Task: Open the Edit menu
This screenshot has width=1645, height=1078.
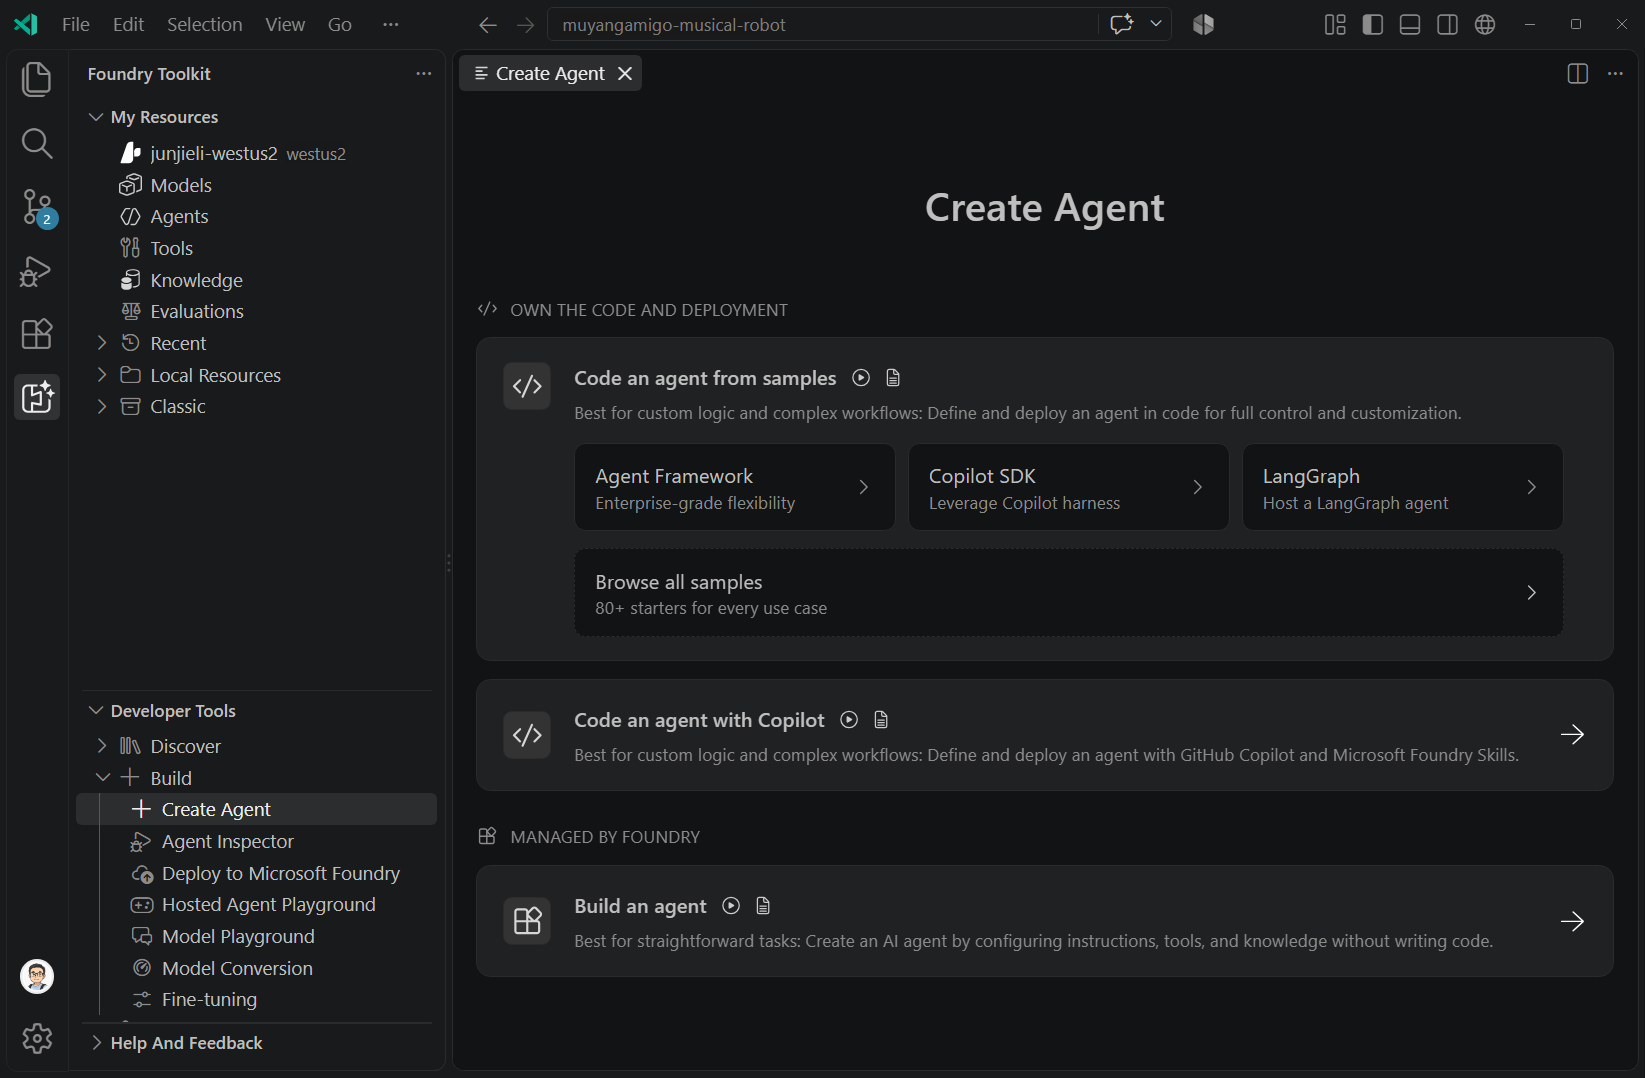Action: [x=128, y=25]
